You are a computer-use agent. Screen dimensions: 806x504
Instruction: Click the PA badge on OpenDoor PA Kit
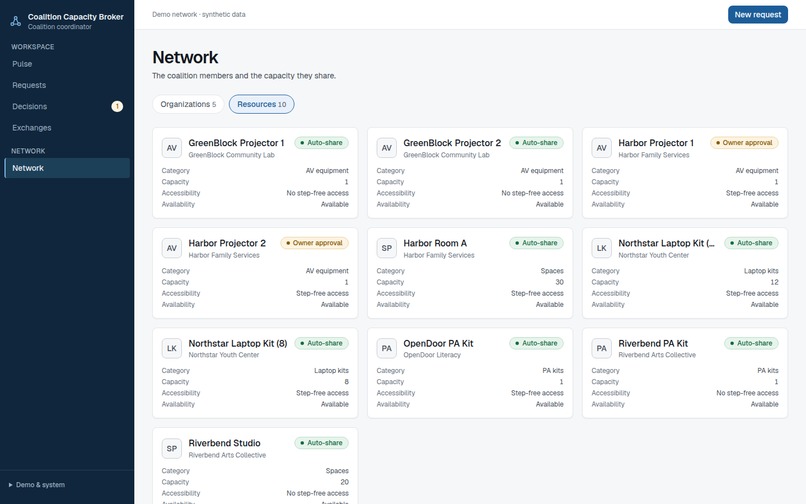pos(387,348)
